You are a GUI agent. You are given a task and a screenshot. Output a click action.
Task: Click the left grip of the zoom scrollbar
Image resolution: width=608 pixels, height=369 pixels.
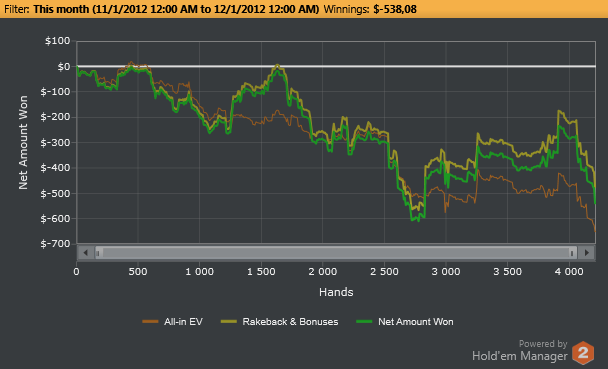click(98, 253)
